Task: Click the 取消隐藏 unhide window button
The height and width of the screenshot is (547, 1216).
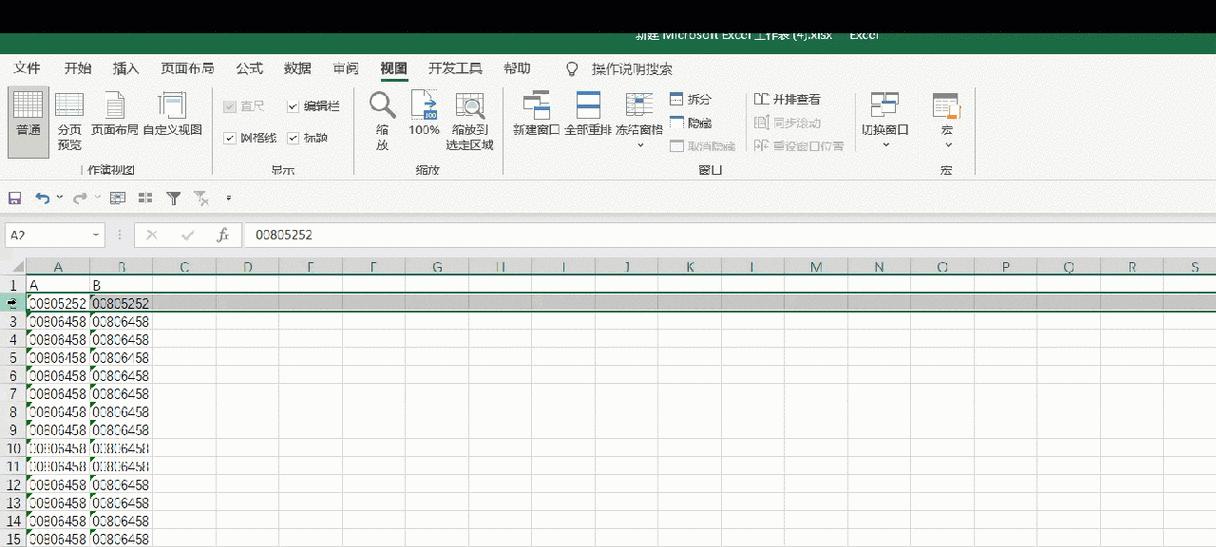Action: click(x=702, y=146)
